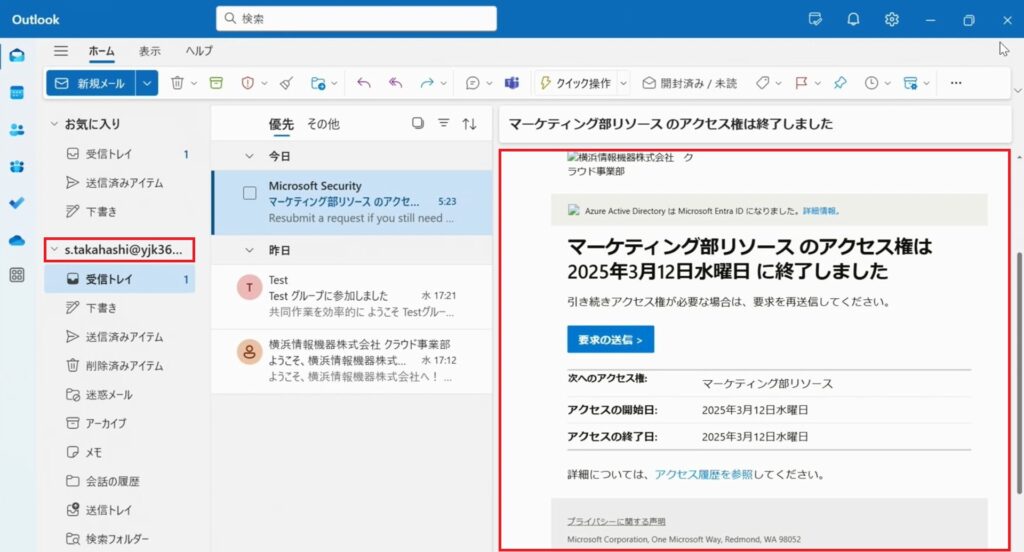Open dropdown arrow next to Flag icon
Viewport: 1024px width, 552px height.
pos(818,84)
